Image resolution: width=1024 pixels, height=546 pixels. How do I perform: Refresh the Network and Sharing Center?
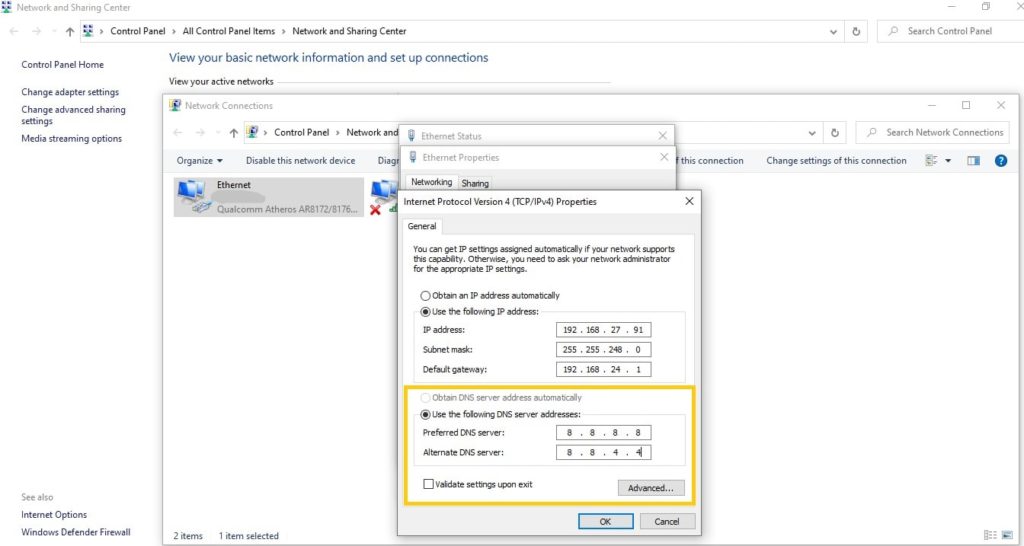pos(856,31)
